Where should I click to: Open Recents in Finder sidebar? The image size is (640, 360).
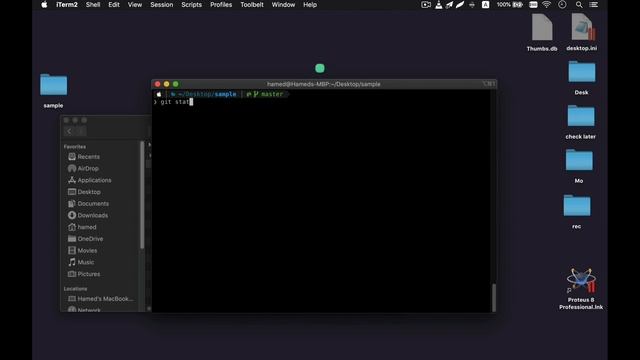[88, 157]
